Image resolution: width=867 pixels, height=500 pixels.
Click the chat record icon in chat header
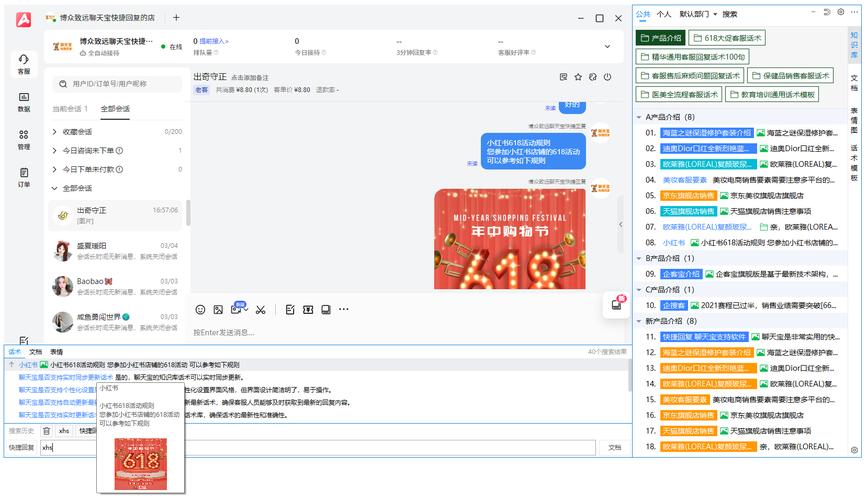coord(563,77)
